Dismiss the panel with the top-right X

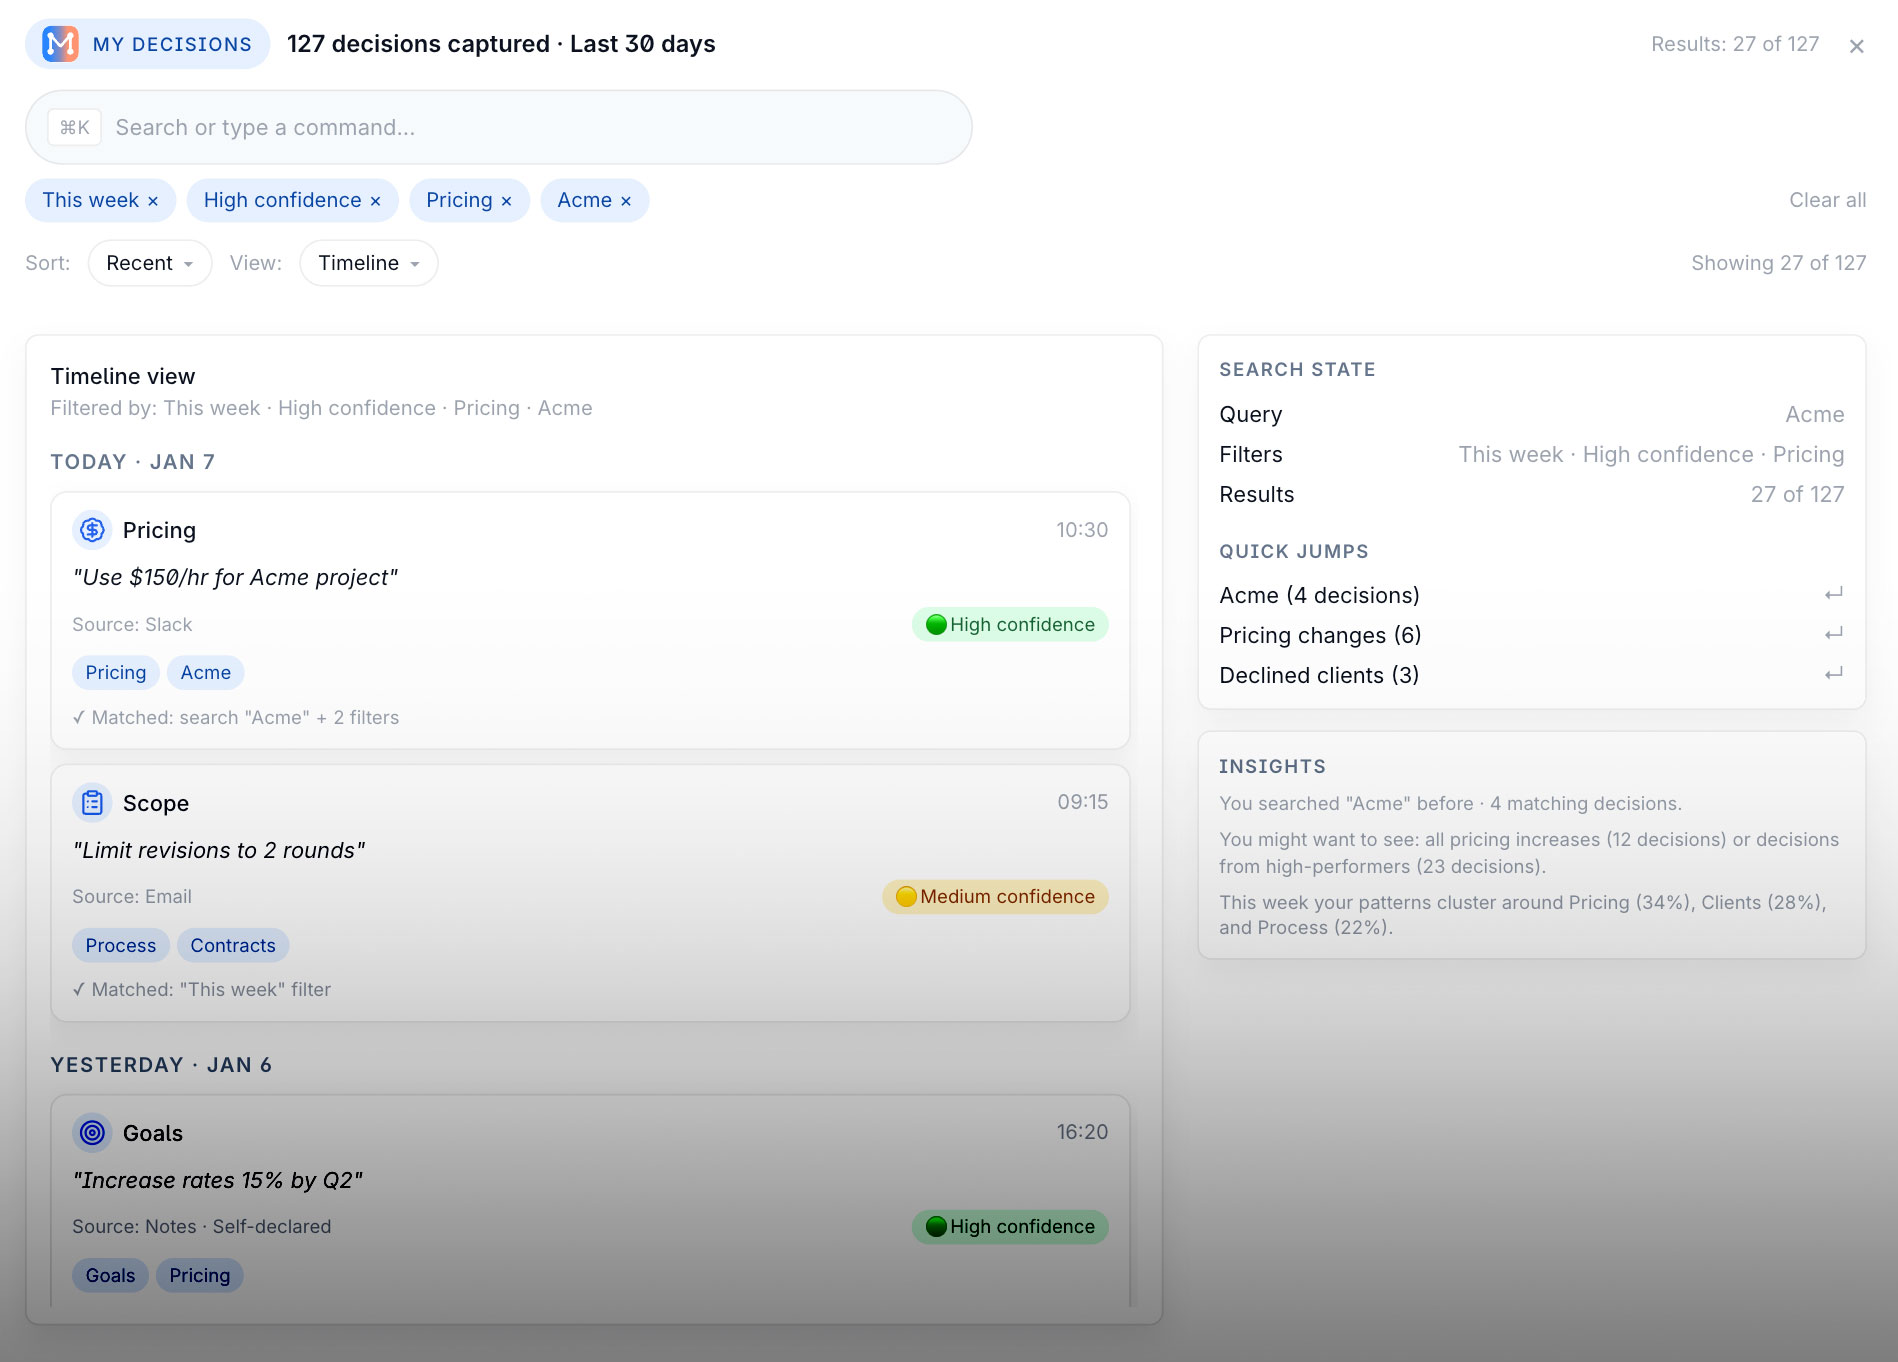1857,45
